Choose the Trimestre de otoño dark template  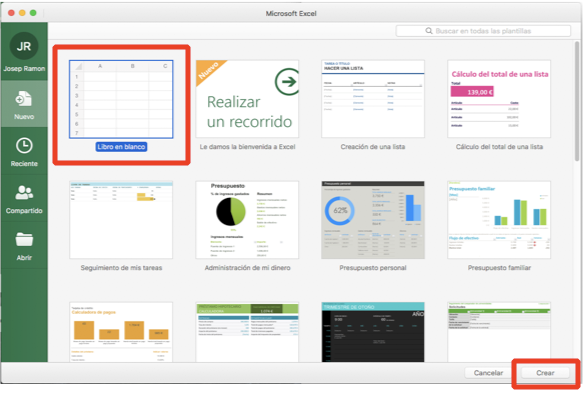(x=373, y=332)
